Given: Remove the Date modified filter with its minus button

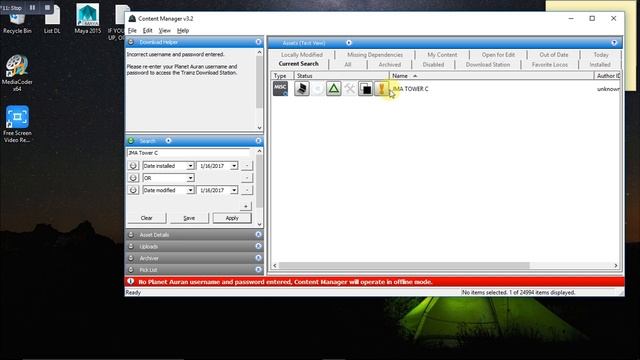Looking at the screenshot, I should [247, 190].
